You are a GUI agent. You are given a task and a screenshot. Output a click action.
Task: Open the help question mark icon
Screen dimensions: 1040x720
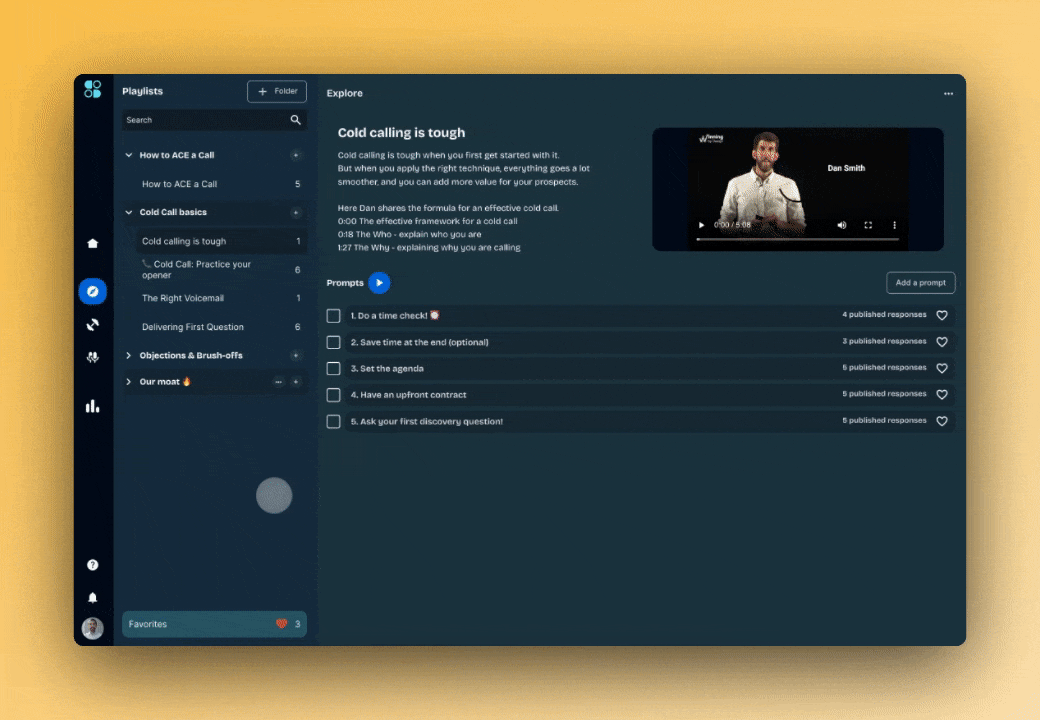(92, 565)
